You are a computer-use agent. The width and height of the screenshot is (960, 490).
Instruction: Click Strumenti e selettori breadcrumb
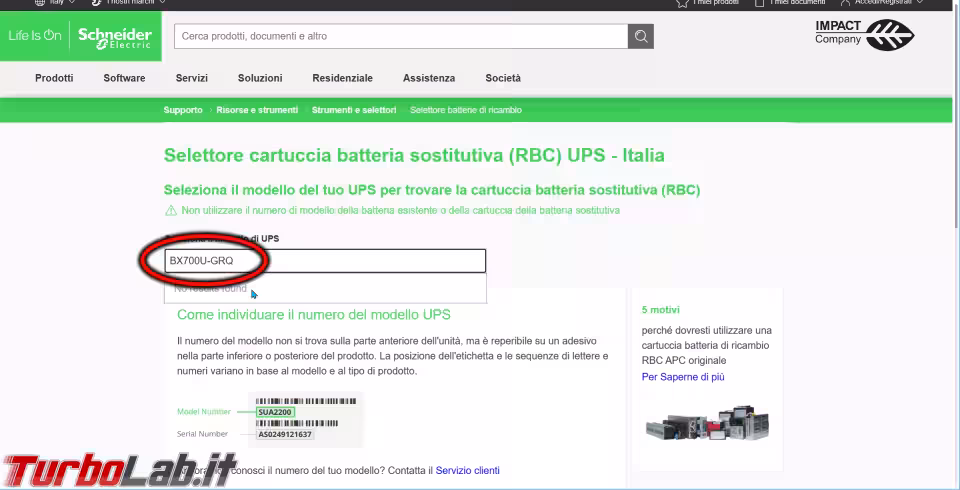click(354, 110)
